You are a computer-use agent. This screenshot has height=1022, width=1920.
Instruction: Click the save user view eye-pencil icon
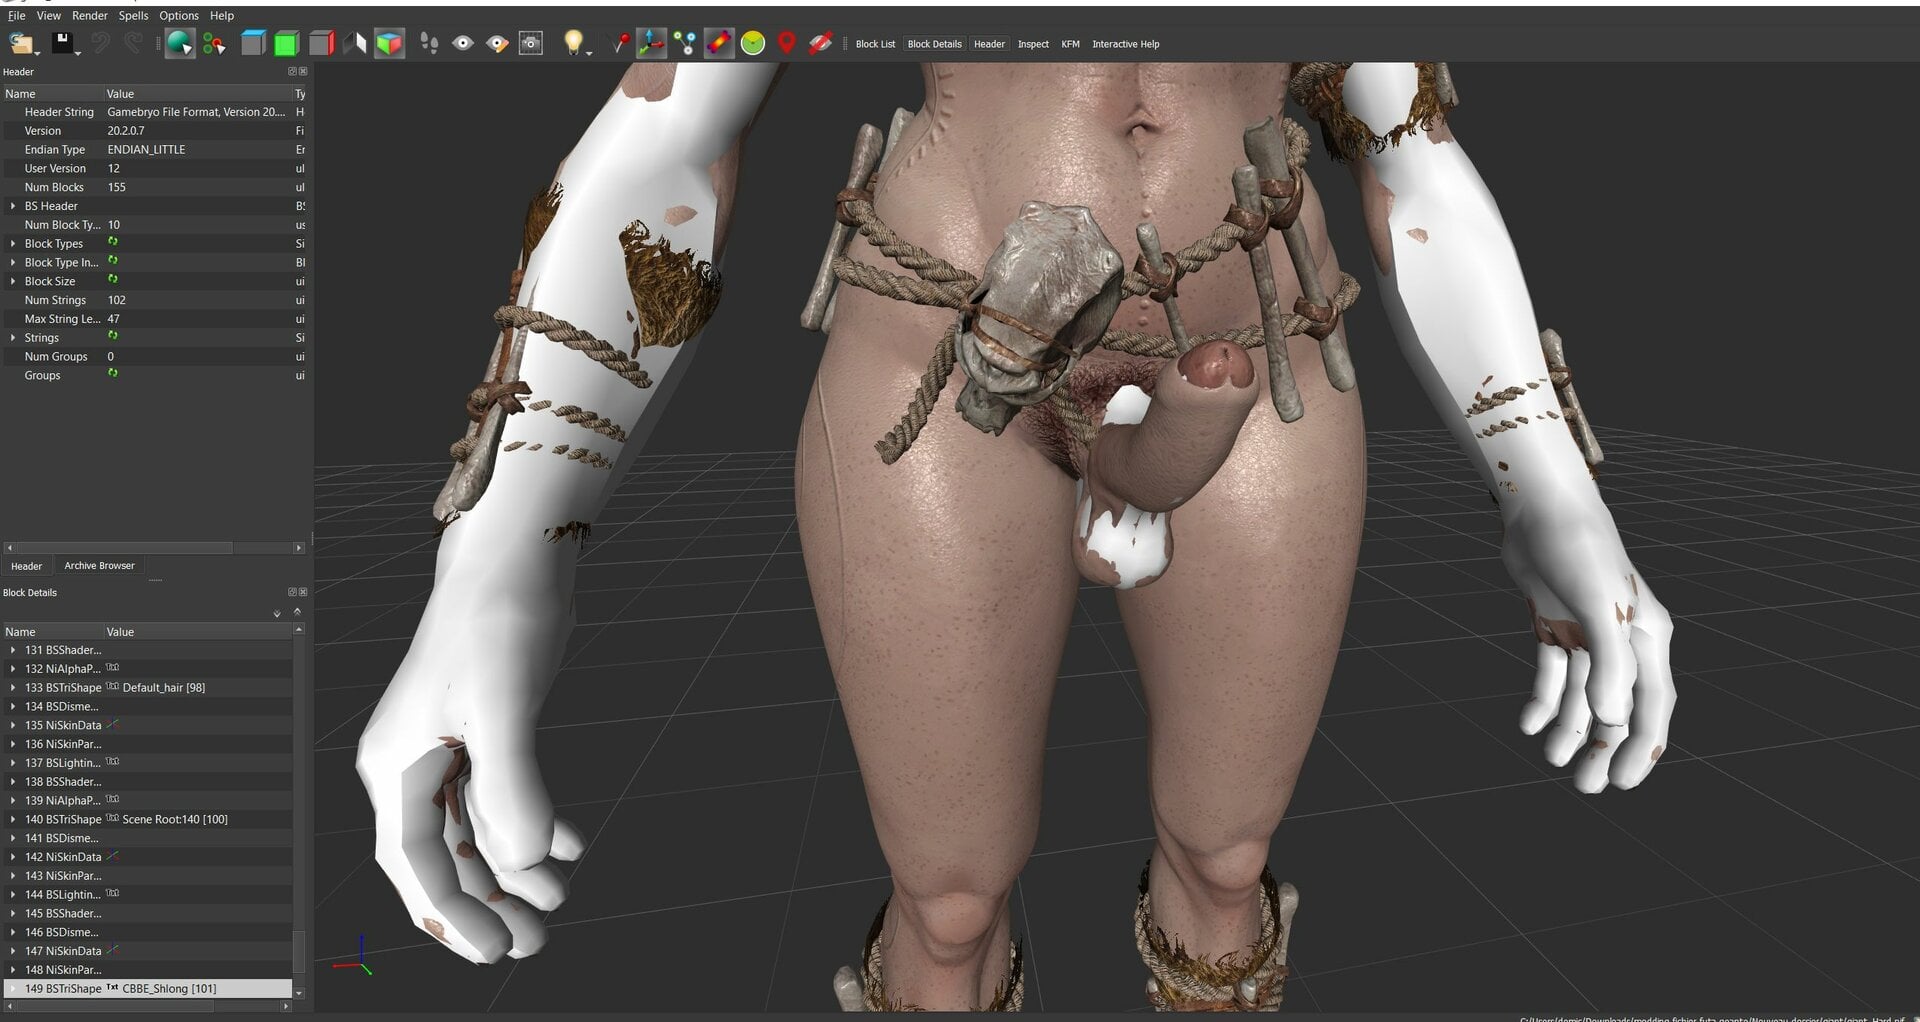coord(497,43)
